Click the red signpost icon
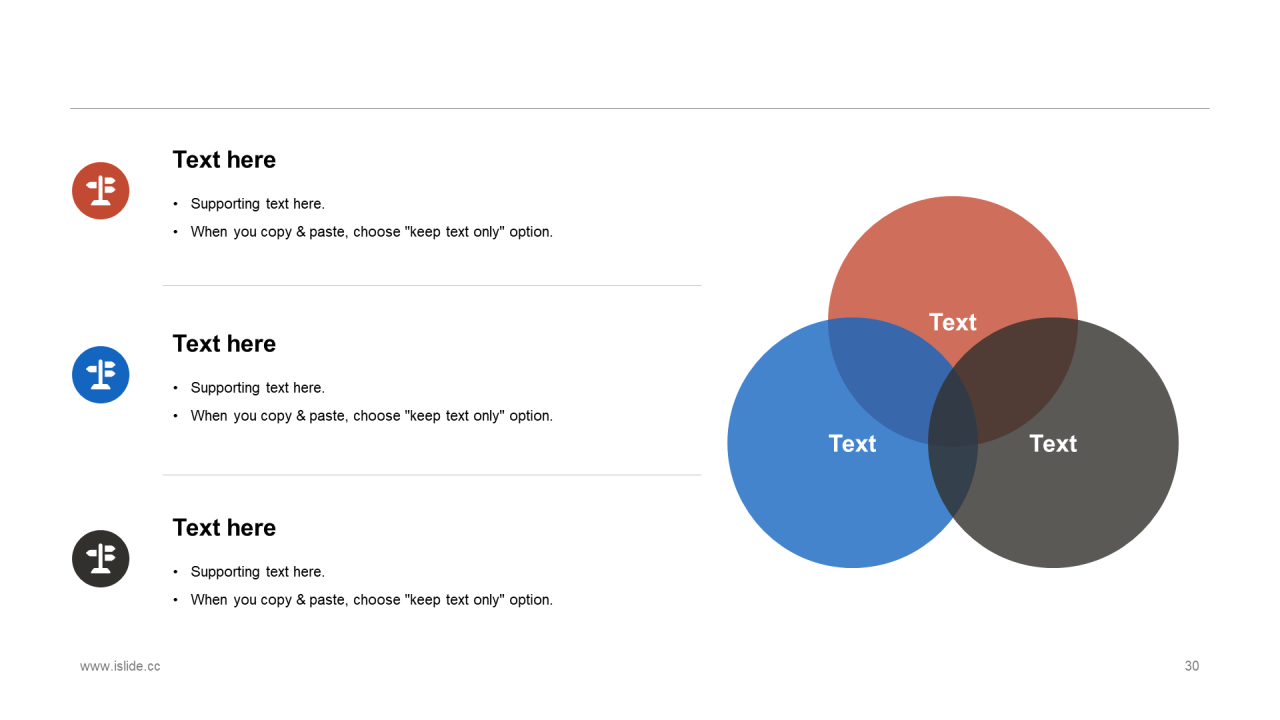 coord(101,190)
